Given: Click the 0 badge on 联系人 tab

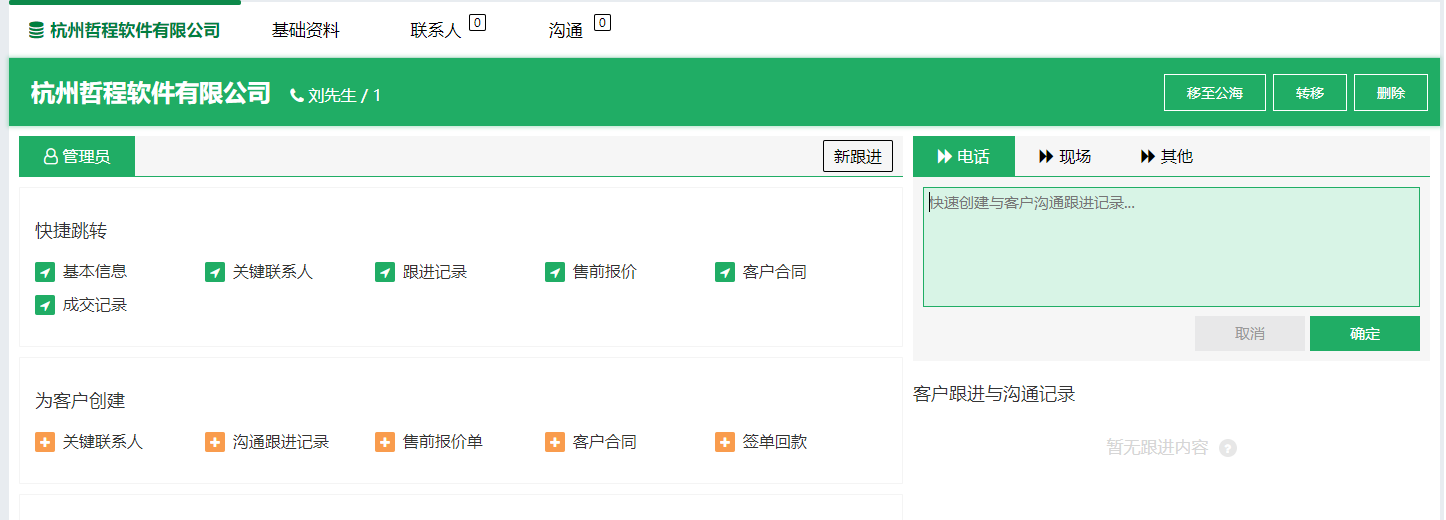Looking at the screenshot, I should (477, 22).
